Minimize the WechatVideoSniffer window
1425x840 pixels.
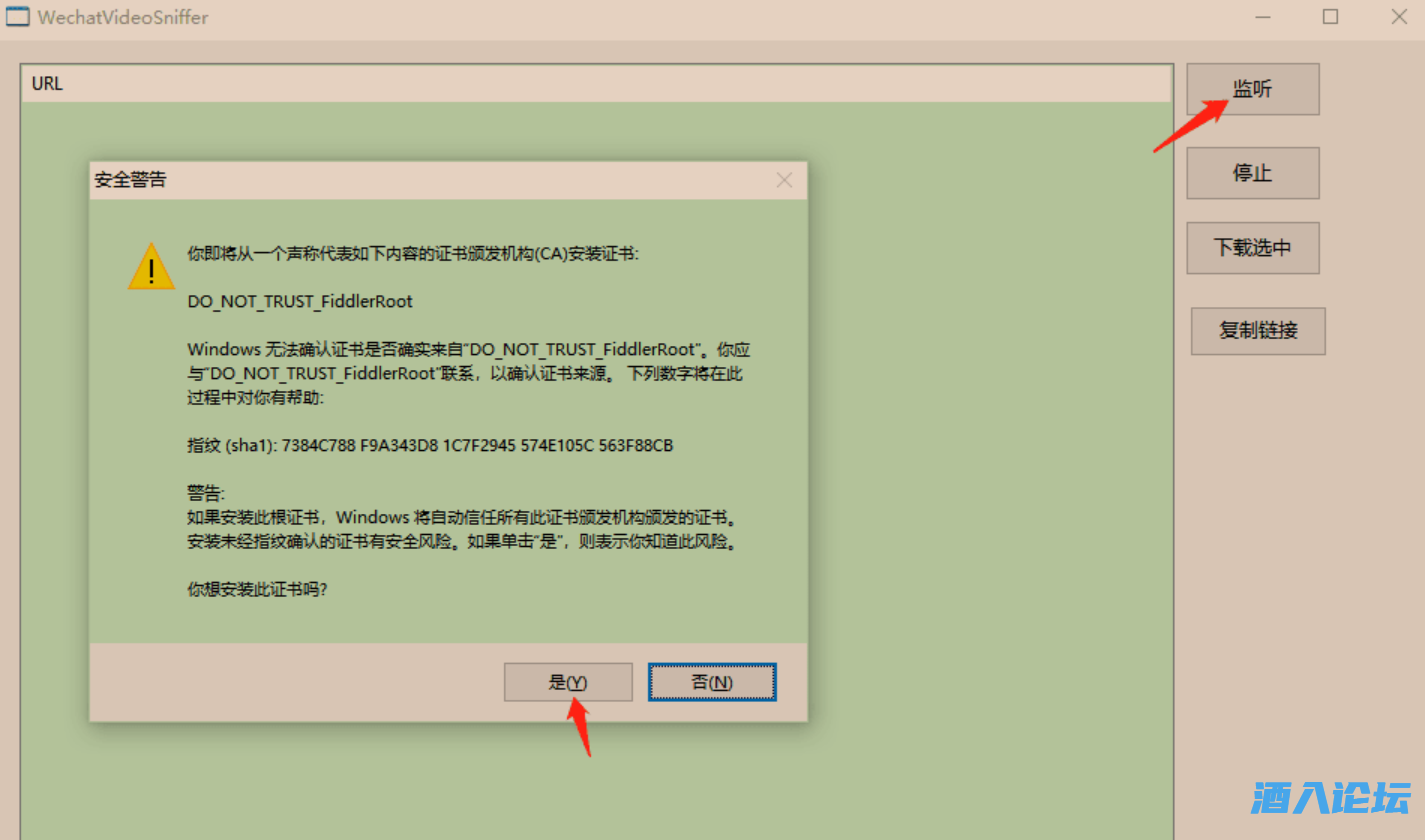[x=1263, y=17]
